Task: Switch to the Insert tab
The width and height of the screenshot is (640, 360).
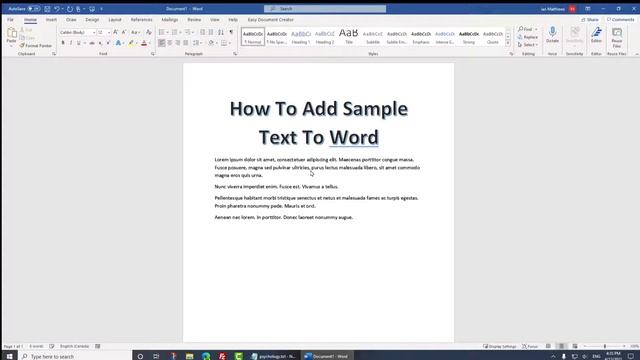Action: pos(51,20)
